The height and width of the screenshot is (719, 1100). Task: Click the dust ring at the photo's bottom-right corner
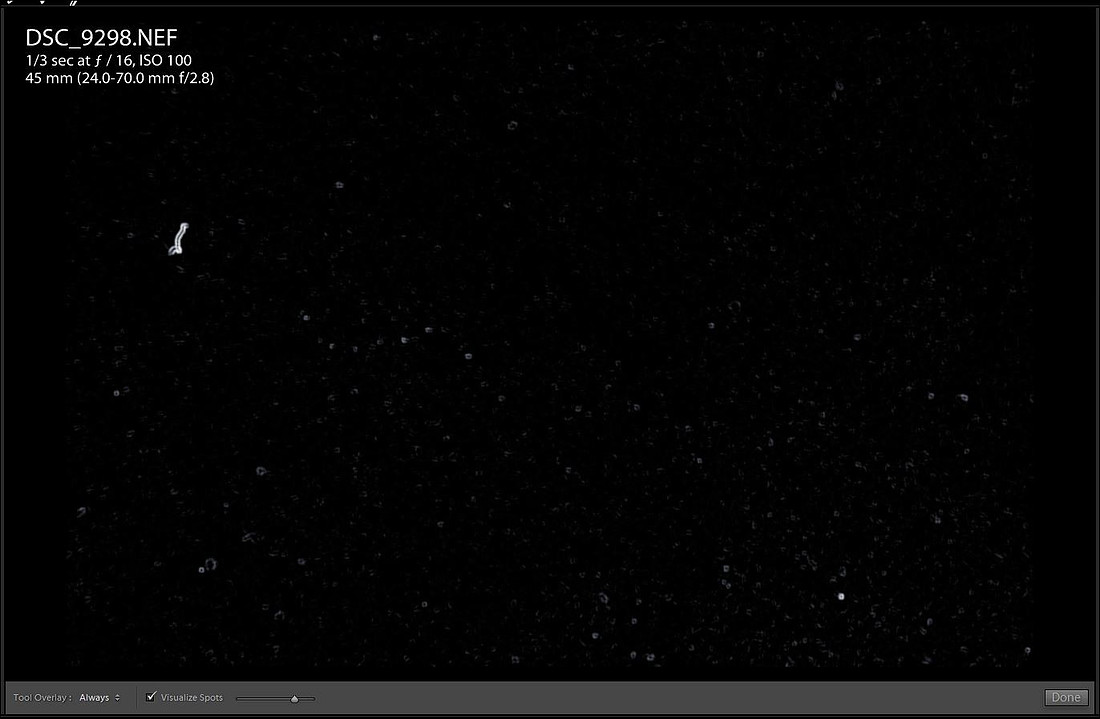pyautogui.click(x=1027, y=650)
